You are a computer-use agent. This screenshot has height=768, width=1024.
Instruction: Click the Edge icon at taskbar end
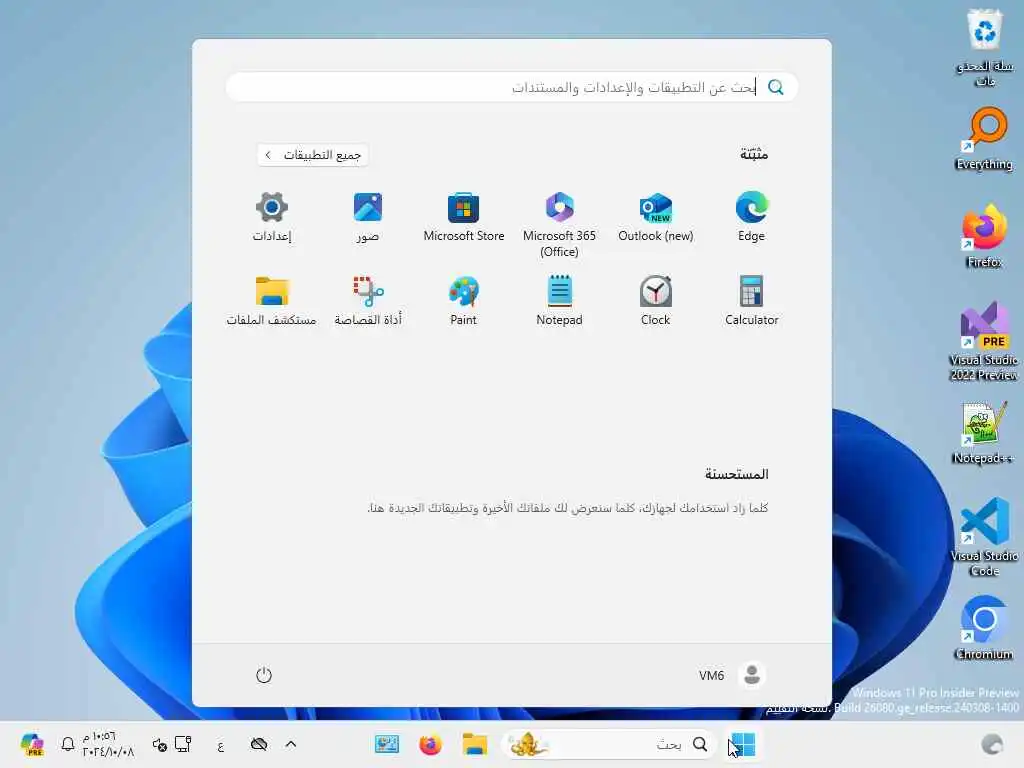click(992, 744)
